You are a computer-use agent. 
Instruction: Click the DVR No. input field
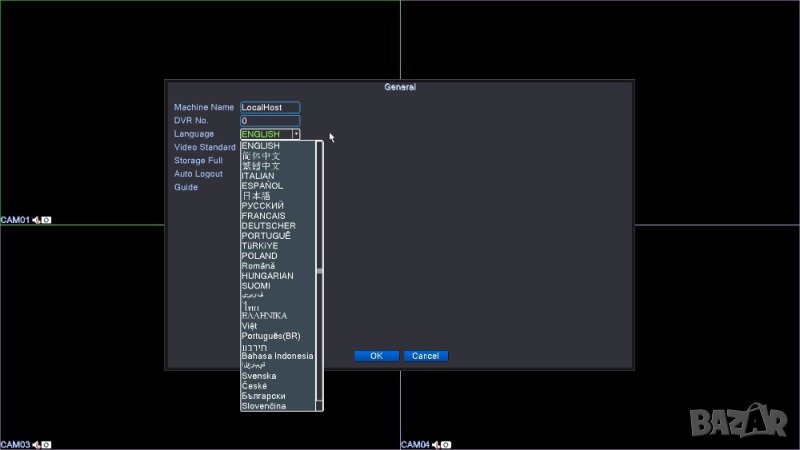(270, 121)
